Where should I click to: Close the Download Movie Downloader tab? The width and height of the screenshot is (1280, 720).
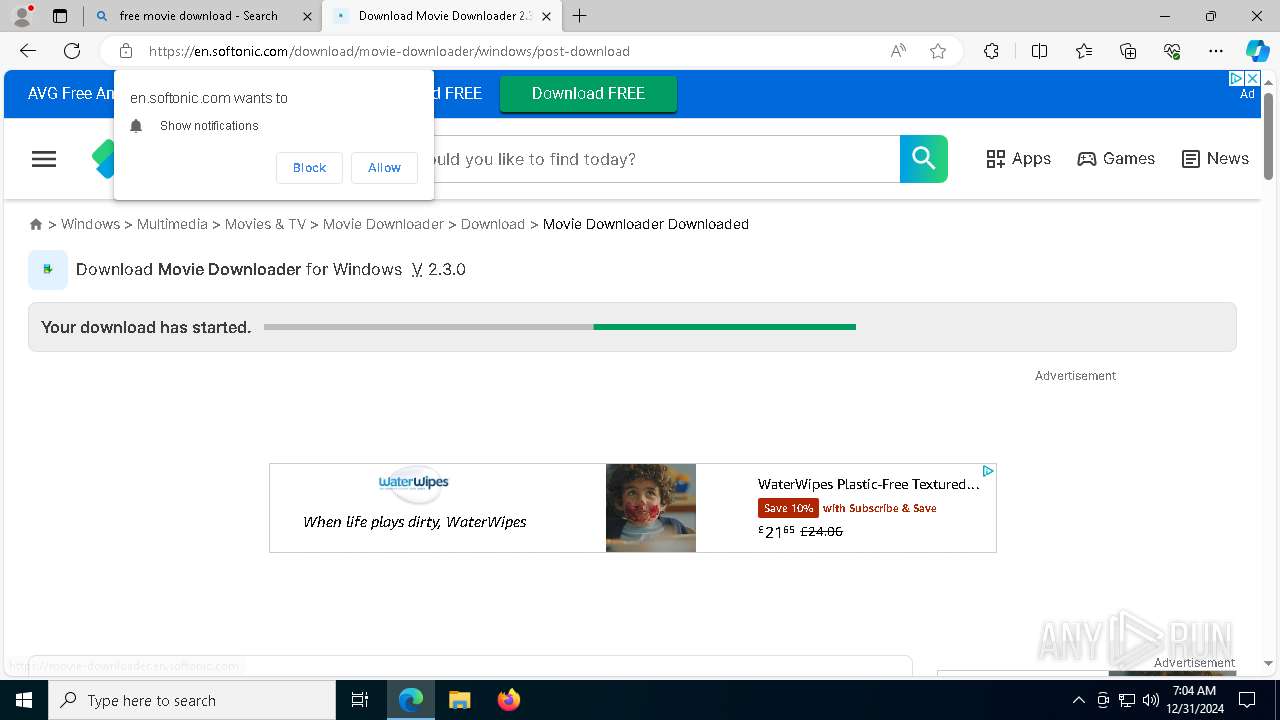coord(546,16)
